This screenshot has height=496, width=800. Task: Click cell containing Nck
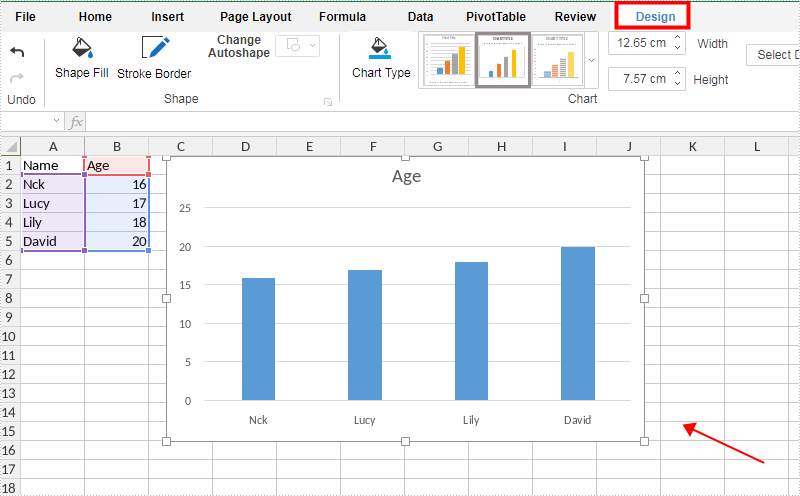coord(53,184)
